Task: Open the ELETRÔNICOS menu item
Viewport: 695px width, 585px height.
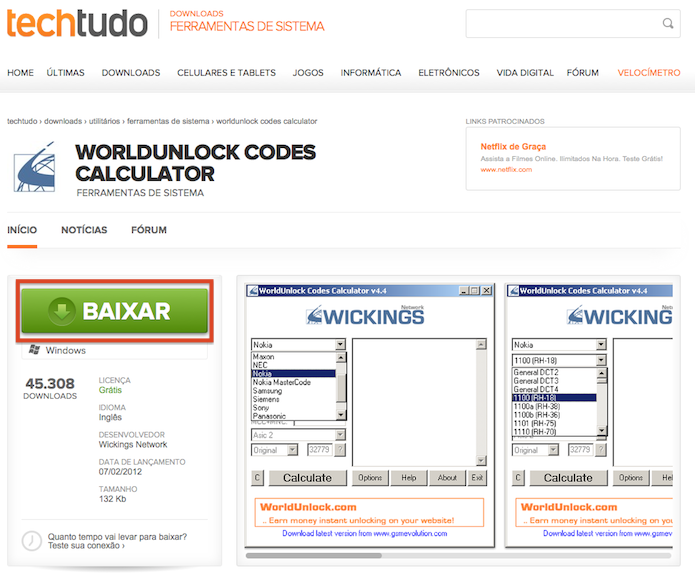Action: click(x=449, y=73)
